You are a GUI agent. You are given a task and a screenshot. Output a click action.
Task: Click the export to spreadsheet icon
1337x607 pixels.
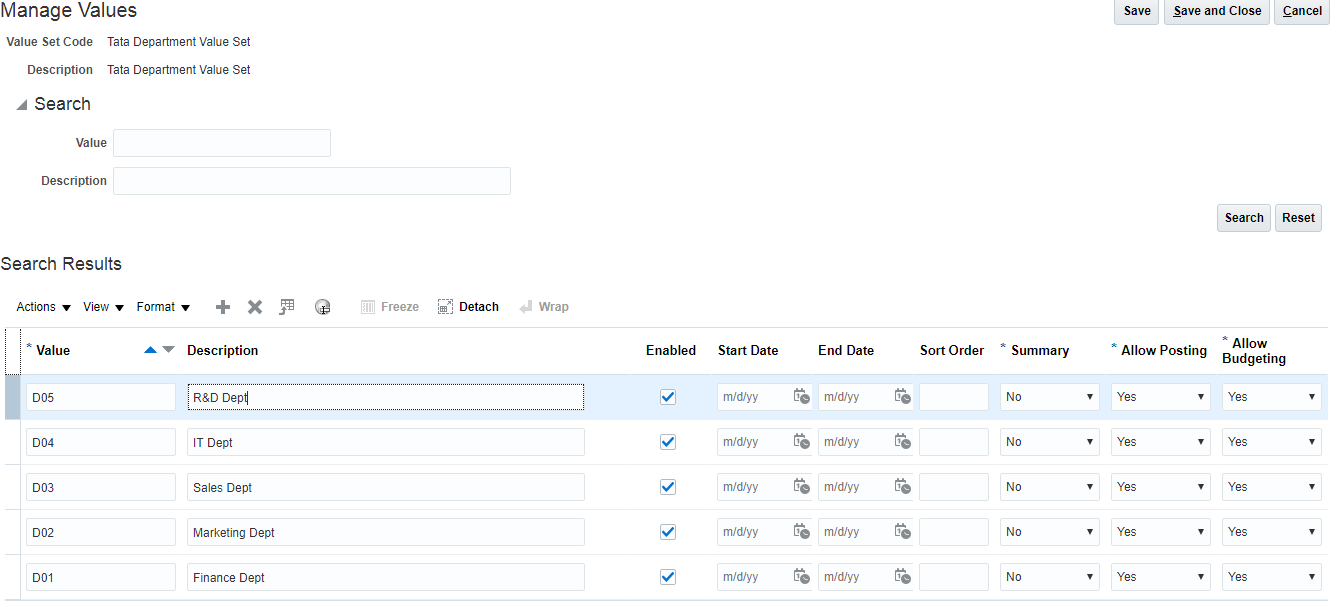coord(287,307)
